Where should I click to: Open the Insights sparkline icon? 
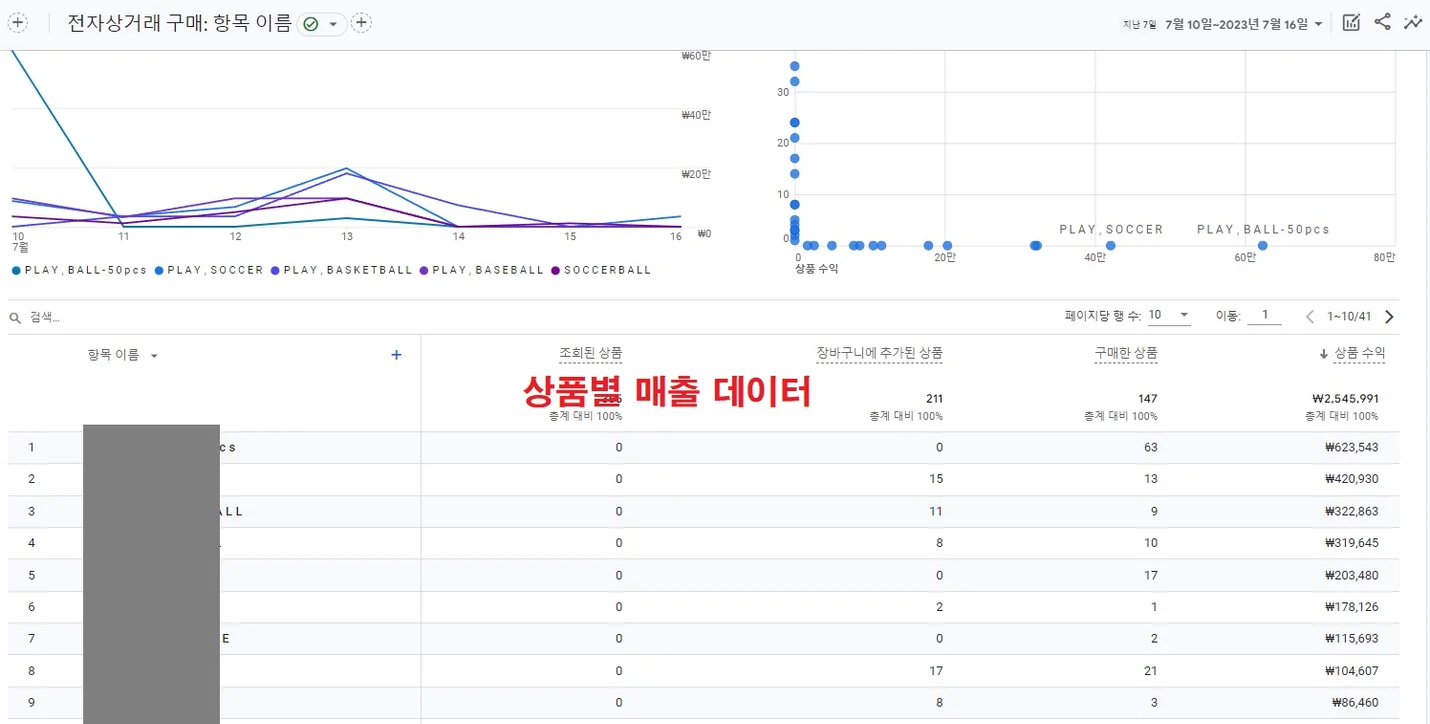point(1413,22)
